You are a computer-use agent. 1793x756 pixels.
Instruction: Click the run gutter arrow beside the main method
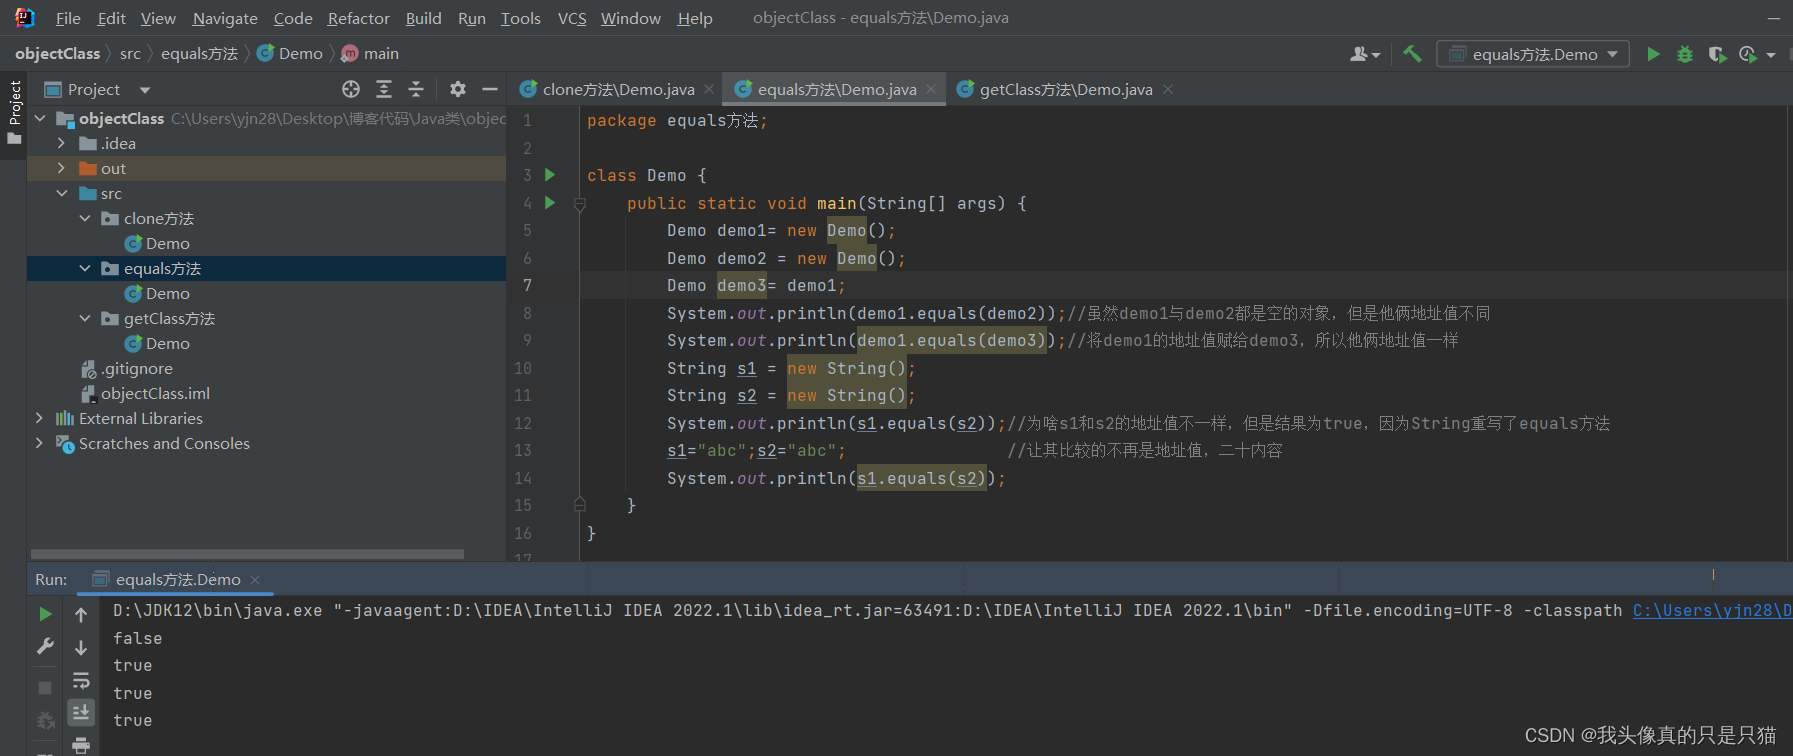click(550, 203)
